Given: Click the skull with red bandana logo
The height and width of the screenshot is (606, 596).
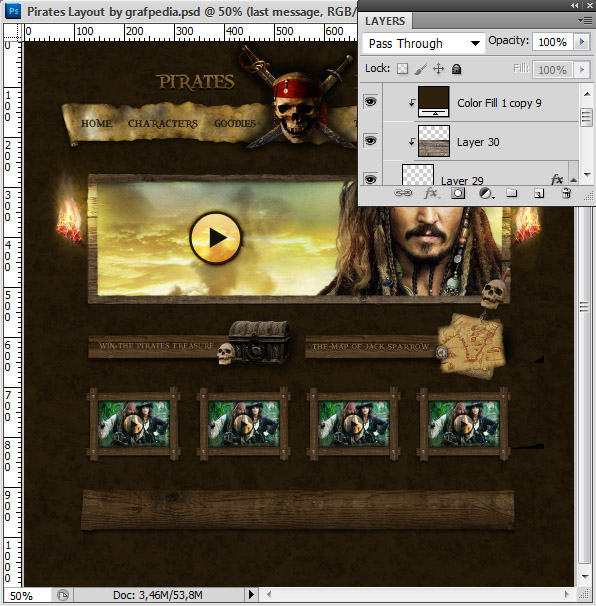Looking at the screenshot, I should point(297,106).
